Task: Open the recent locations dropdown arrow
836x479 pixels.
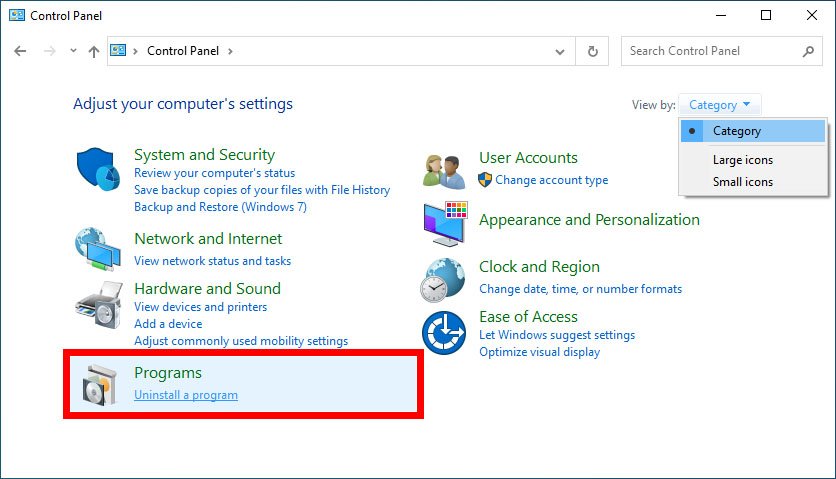Action: 73,51
